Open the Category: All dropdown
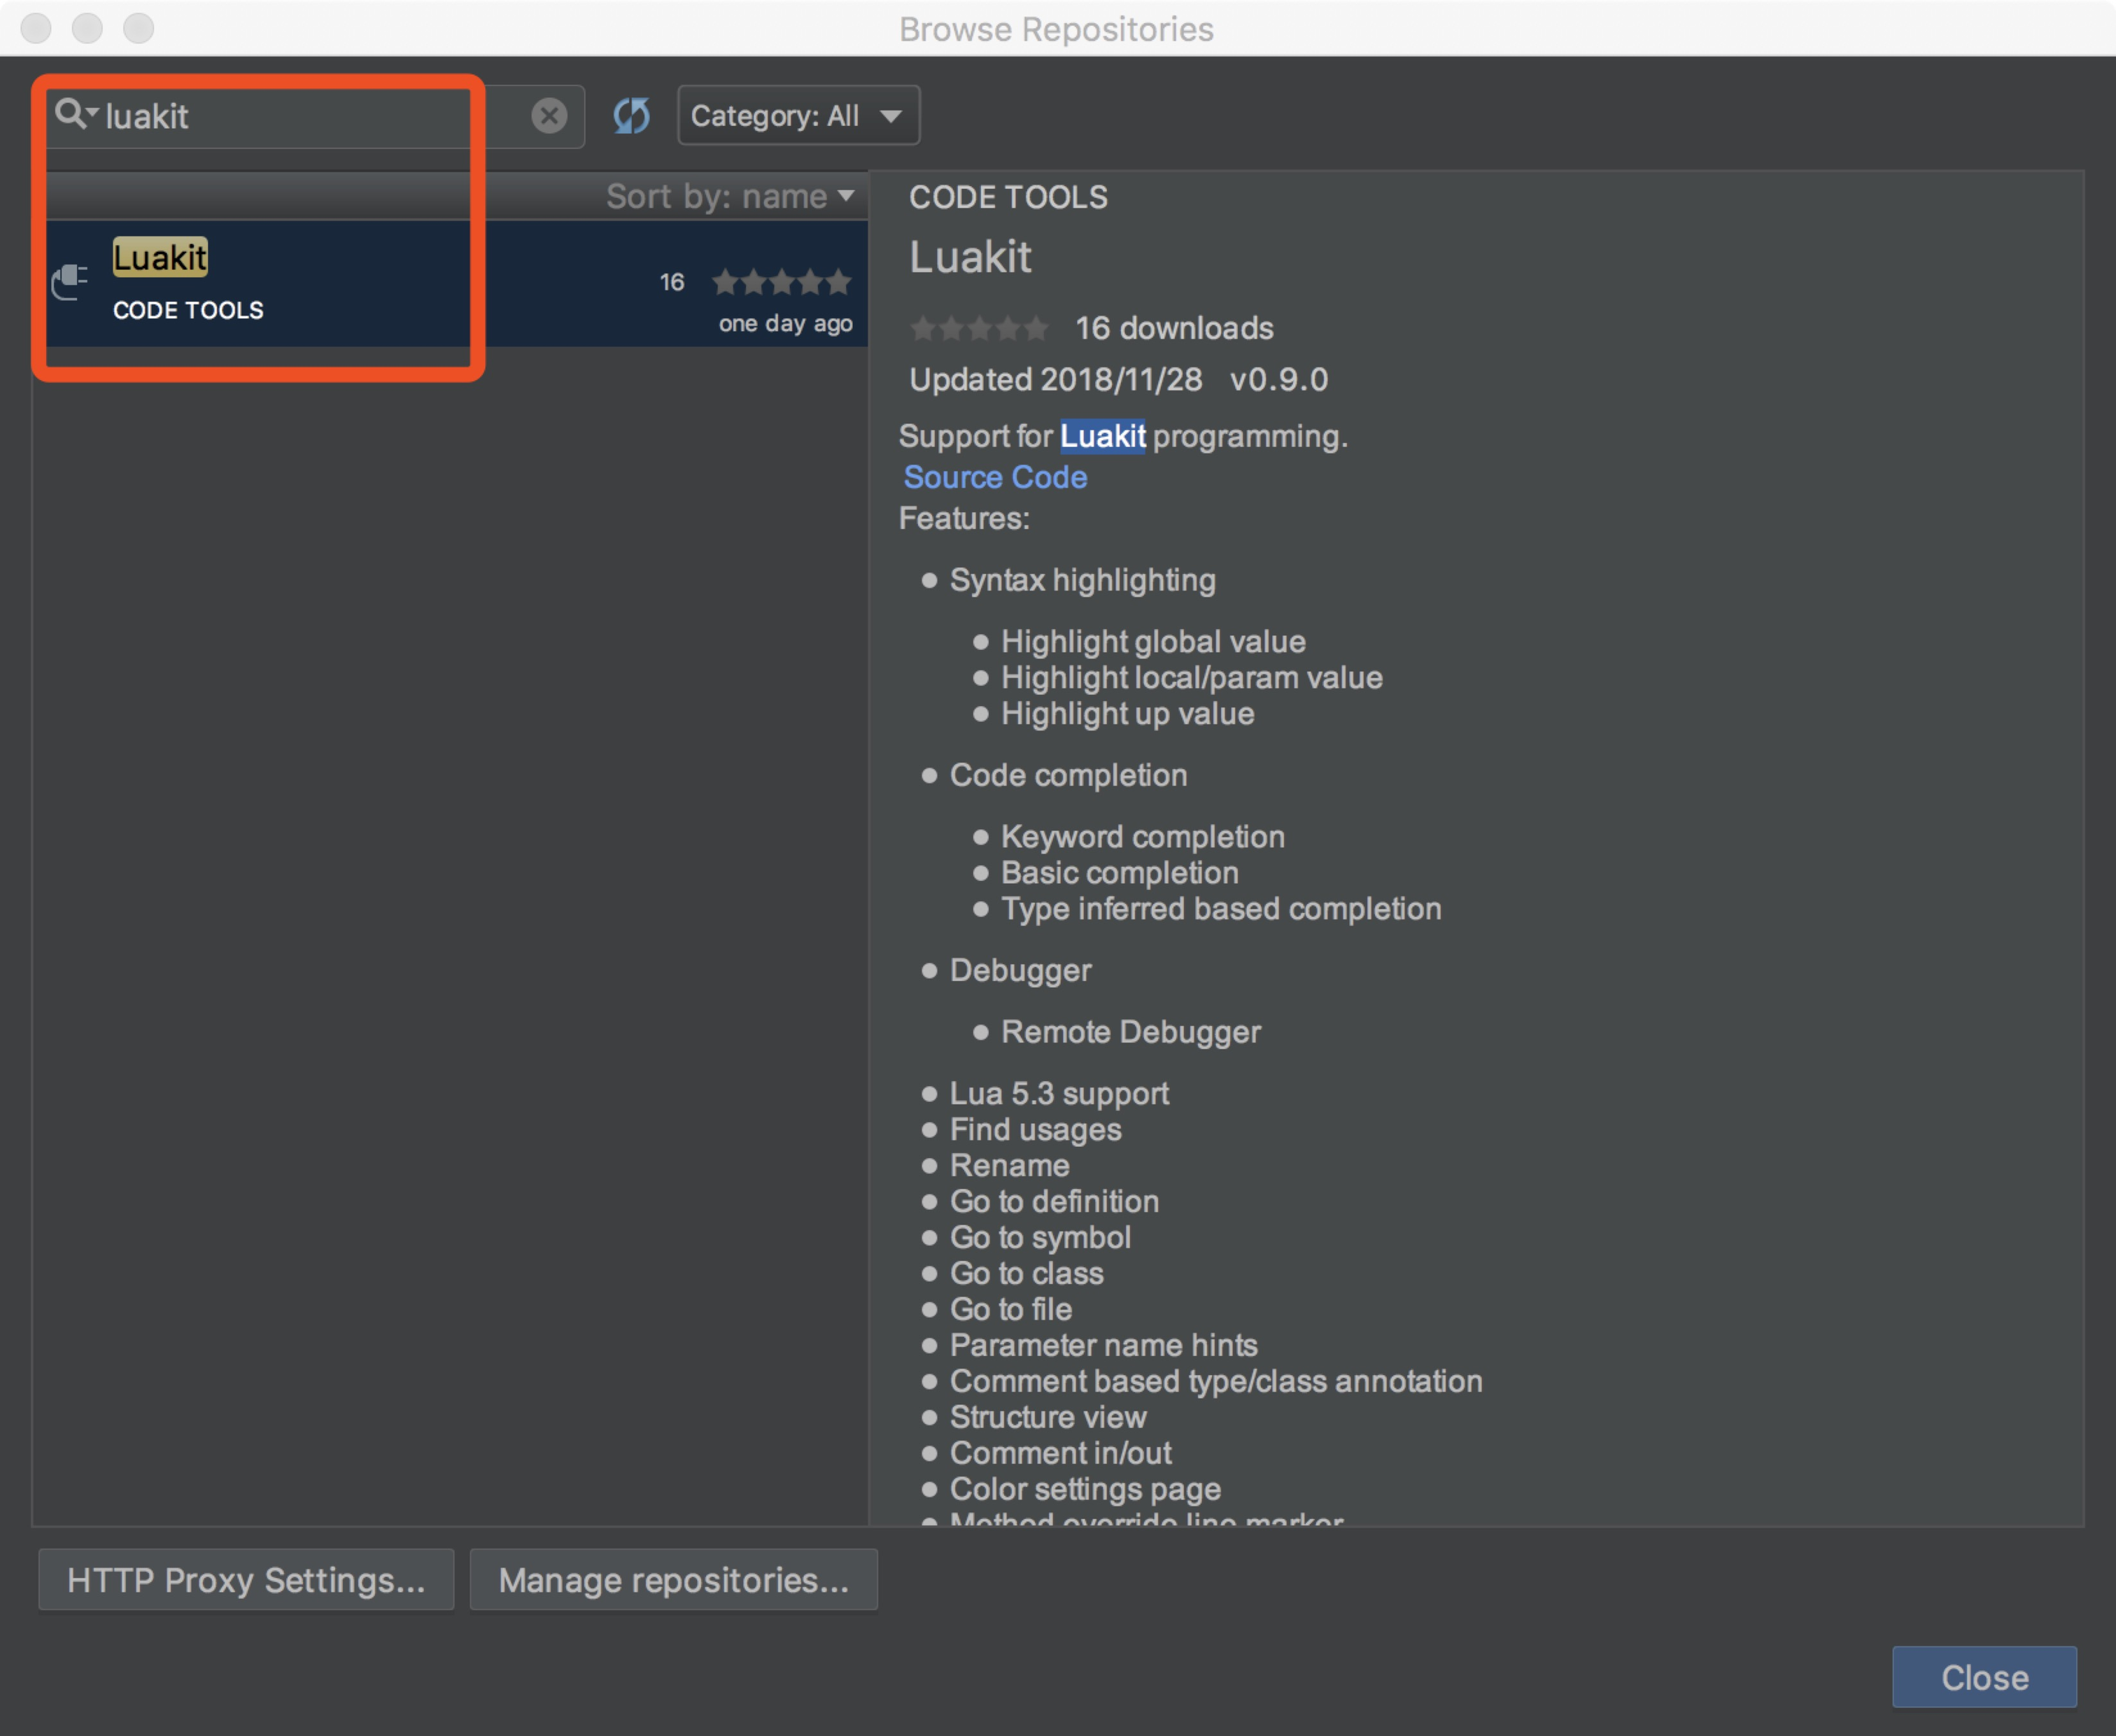This screenshot has width=2116, height=1736. pos(798,116)
